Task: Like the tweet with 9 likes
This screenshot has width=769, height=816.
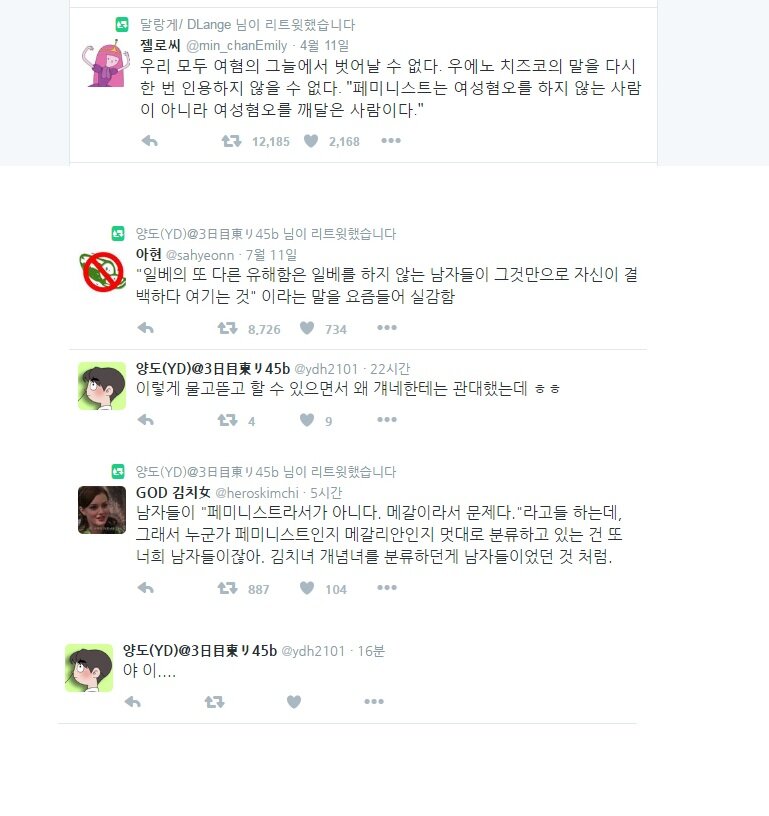Action: pyautogui.click(x=307, y=419)
